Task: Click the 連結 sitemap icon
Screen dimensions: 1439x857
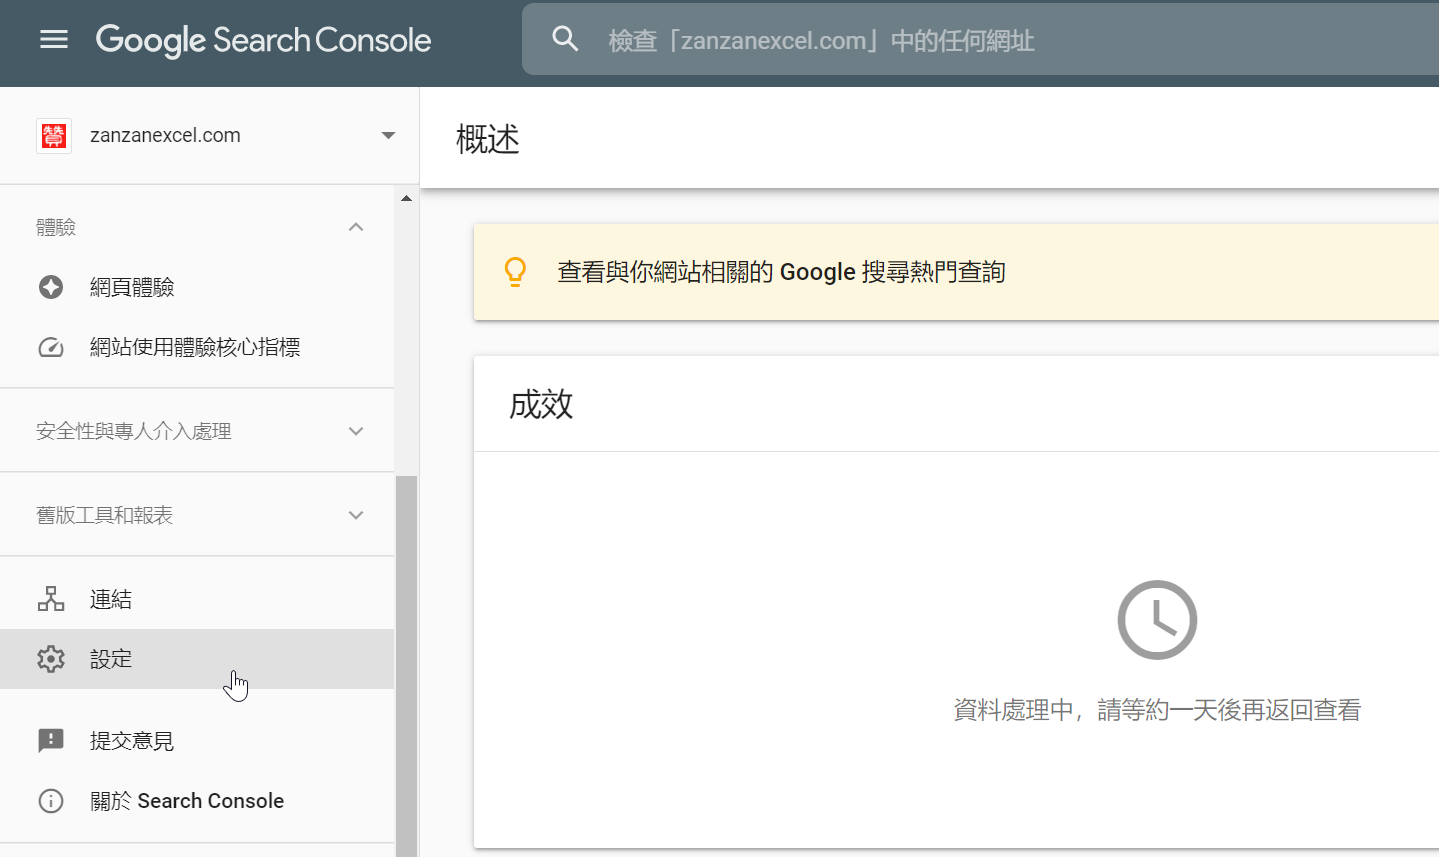Action: (51, 599)
